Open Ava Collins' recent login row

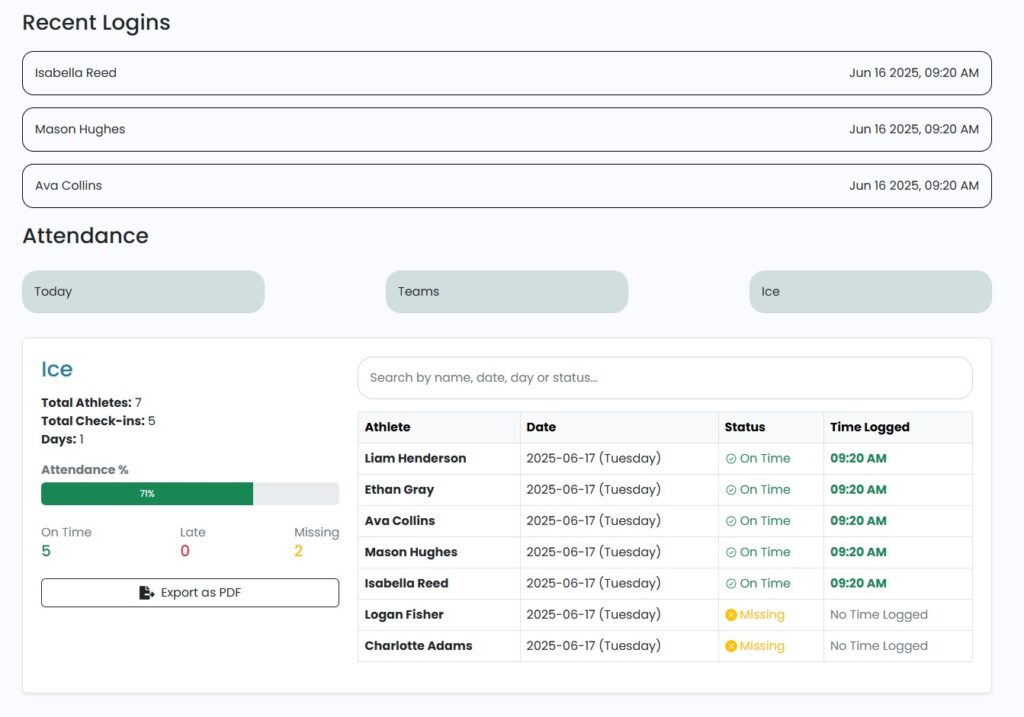(x=506, y=186)
